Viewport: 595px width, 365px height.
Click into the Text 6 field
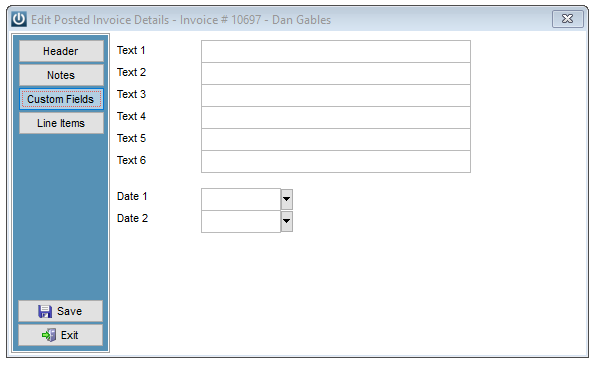tap(336, 161)
